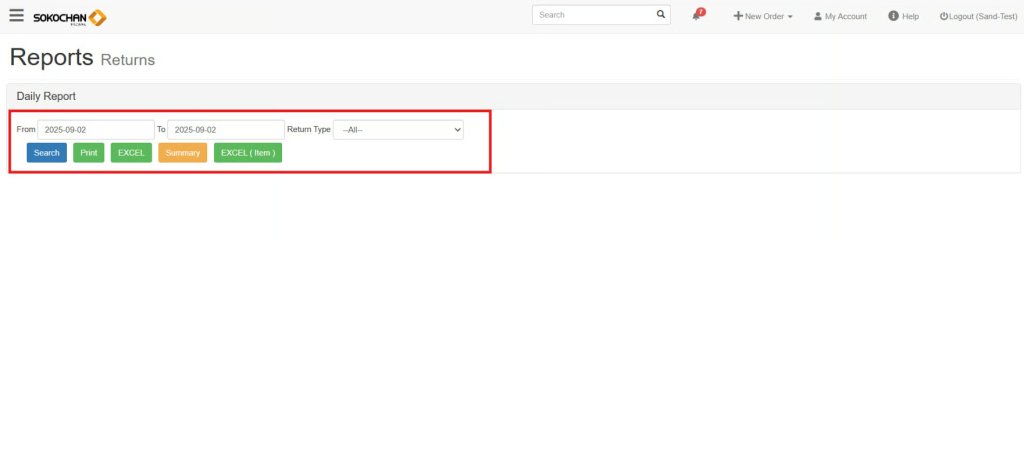Click the red notification count badge

pos(701,12)
